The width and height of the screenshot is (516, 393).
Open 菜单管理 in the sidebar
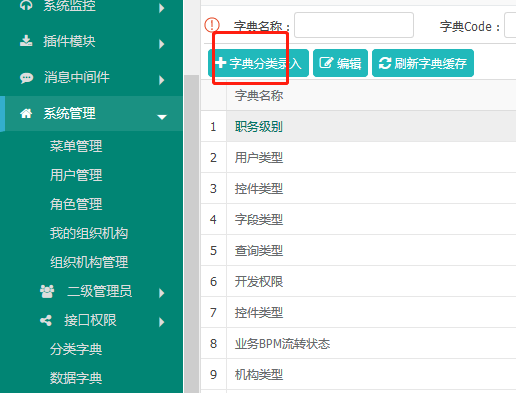[76, 146]
